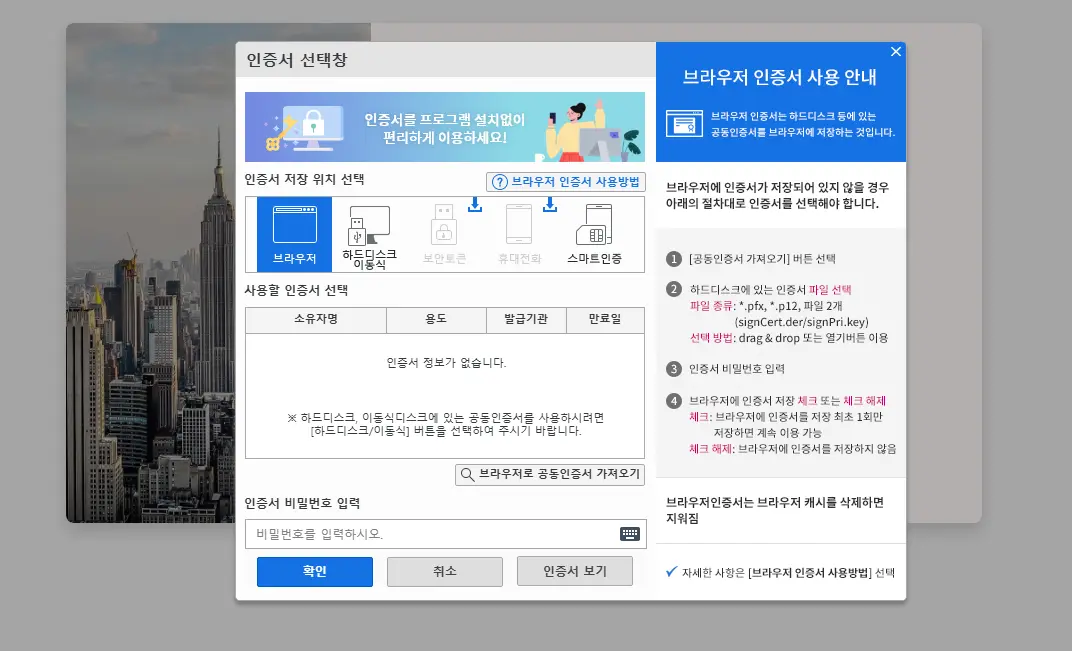Click the download arrow above 보안토큰
Image resolution: width=1072 pixels, height=651 pixels.
(x=475, y=206)
